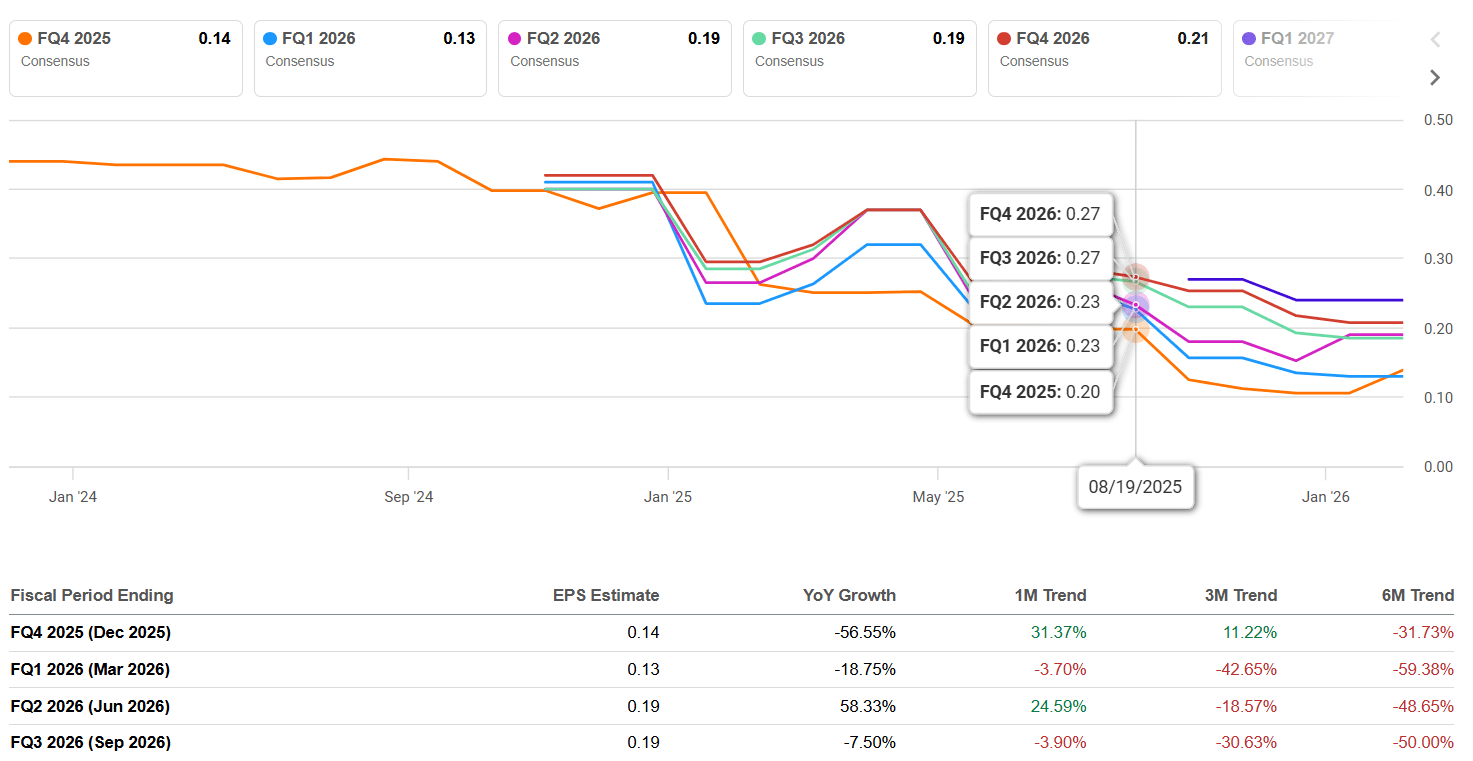This screenshot has height=761, width=1473.
Task: Click the 08/19/2025 date label
Action: pyautogui.click(x=1135, y=487)
